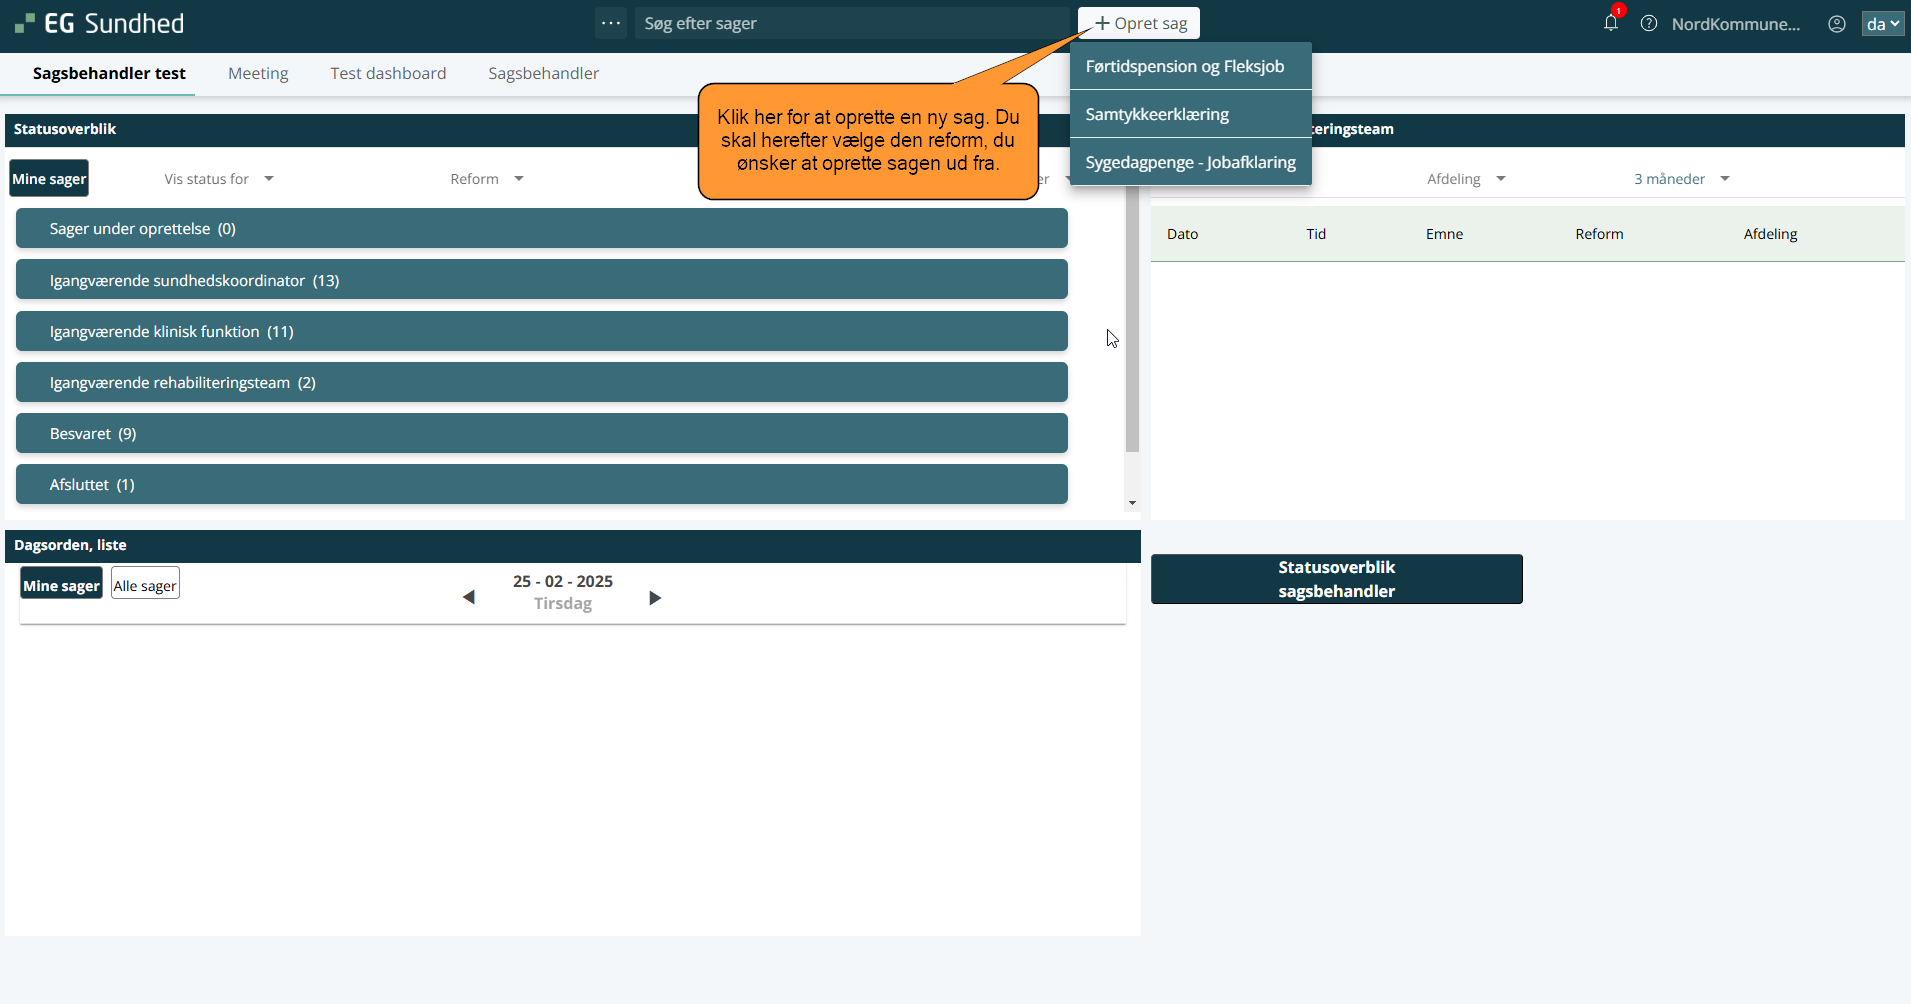Click the Statusoverblik vertical scrollbar
This screenshot has width=1911, height=1004.
1132,320
